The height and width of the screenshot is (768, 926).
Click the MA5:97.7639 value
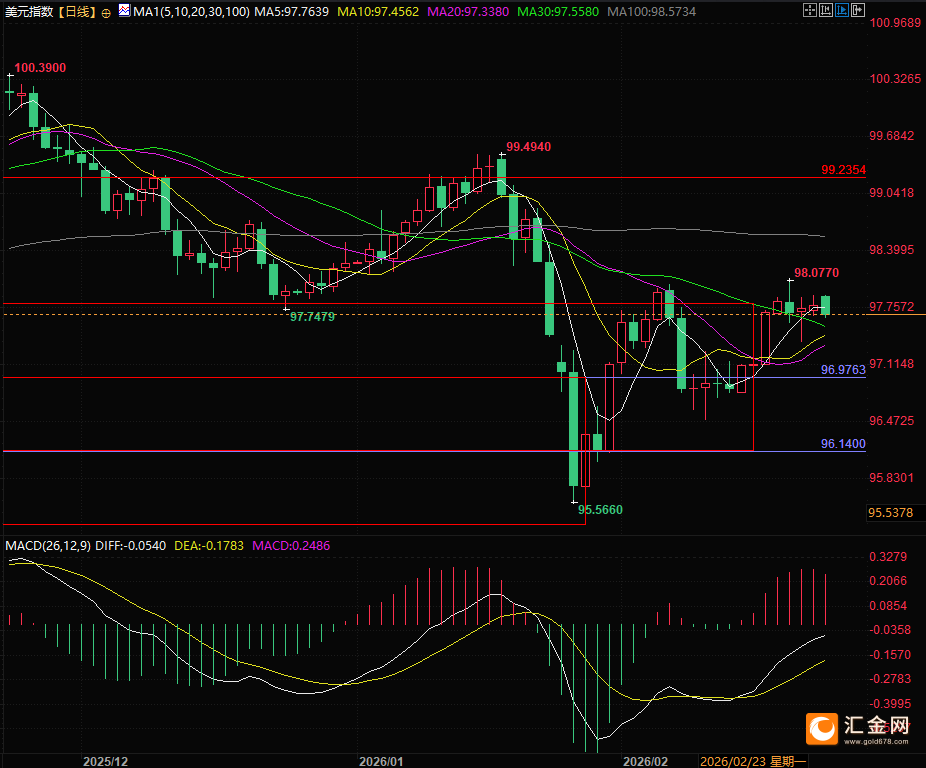tap(292, 12)
